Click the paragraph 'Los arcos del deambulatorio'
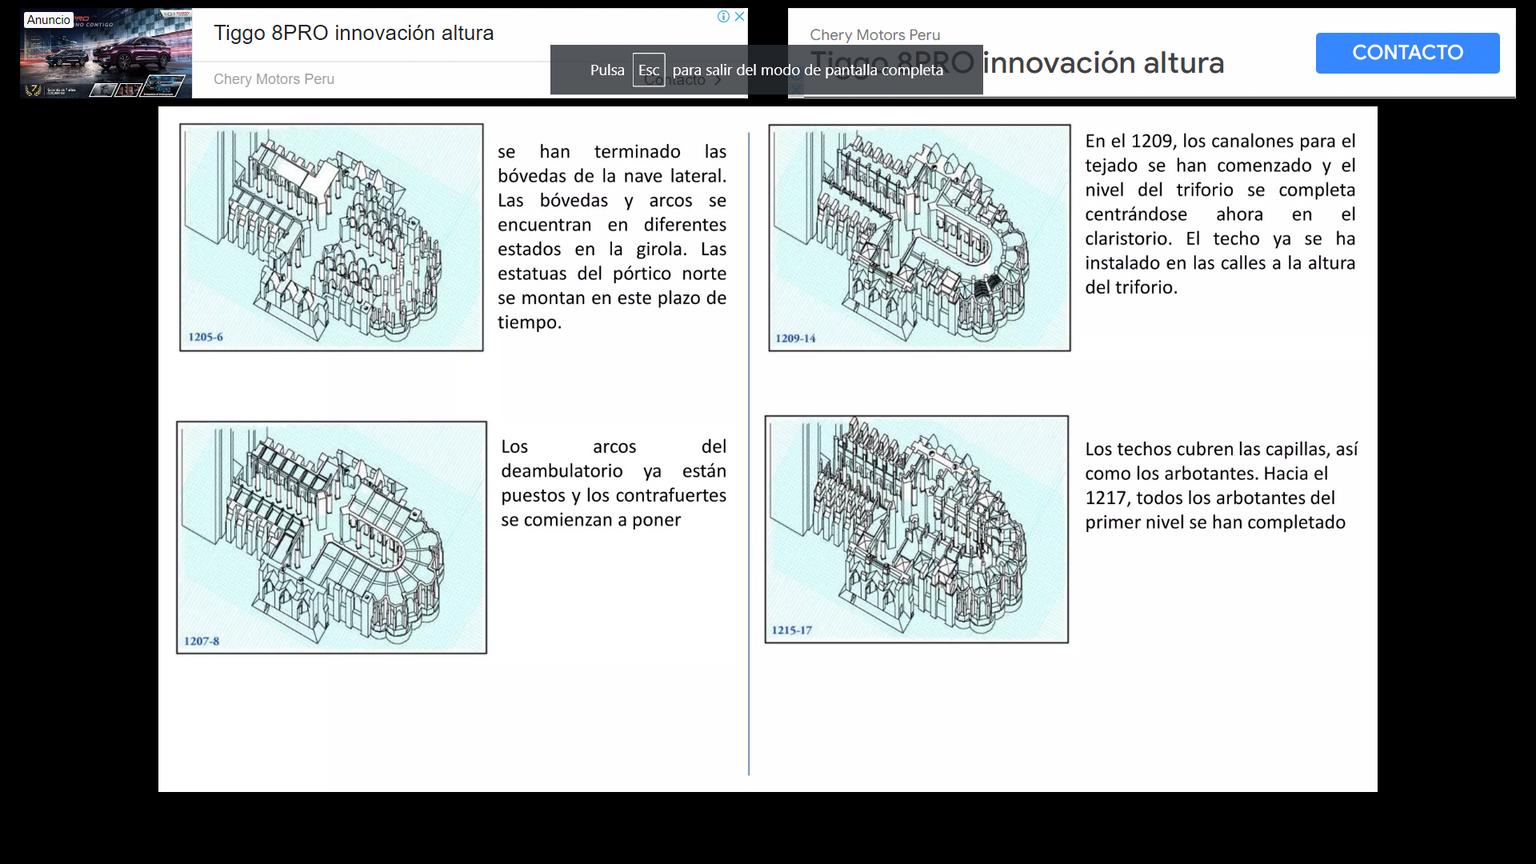This screenshot has height=864, width=1536. (x=614, y=483)
